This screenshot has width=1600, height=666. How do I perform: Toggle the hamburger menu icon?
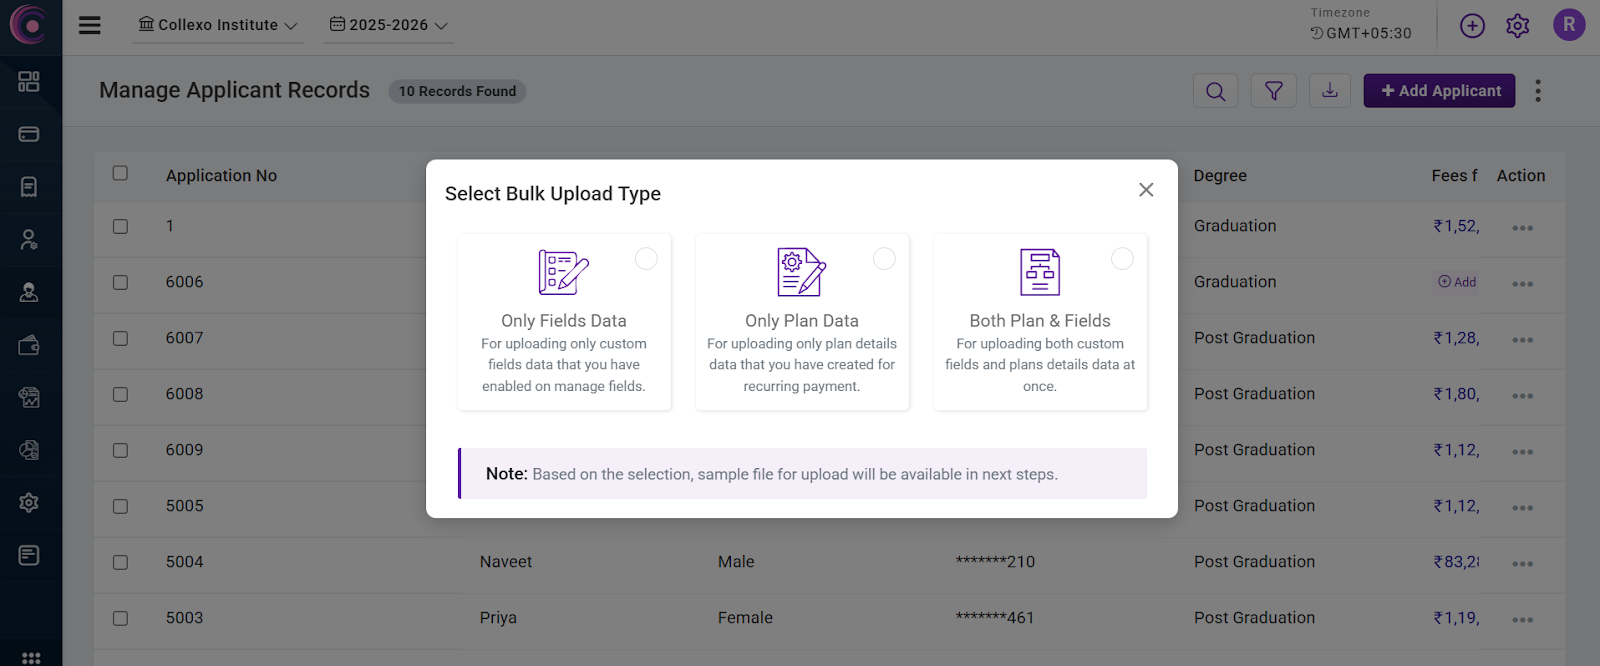pyautogui.click(x=90, y=25)
